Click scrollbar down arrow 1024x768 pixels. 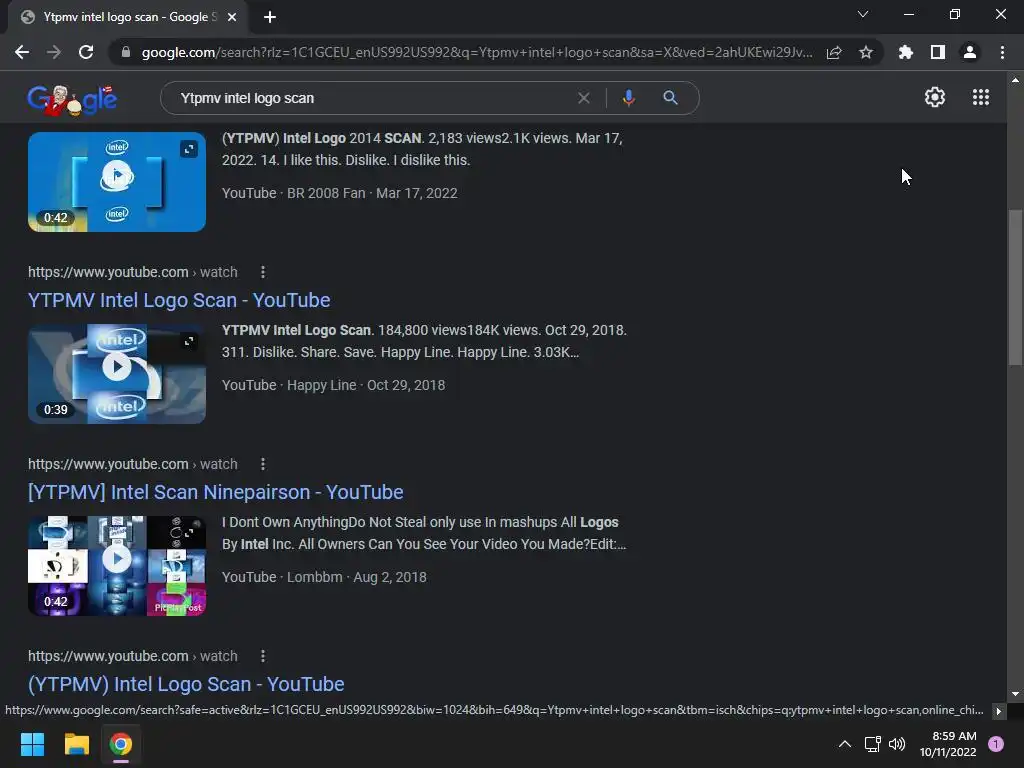(1015, 694)
